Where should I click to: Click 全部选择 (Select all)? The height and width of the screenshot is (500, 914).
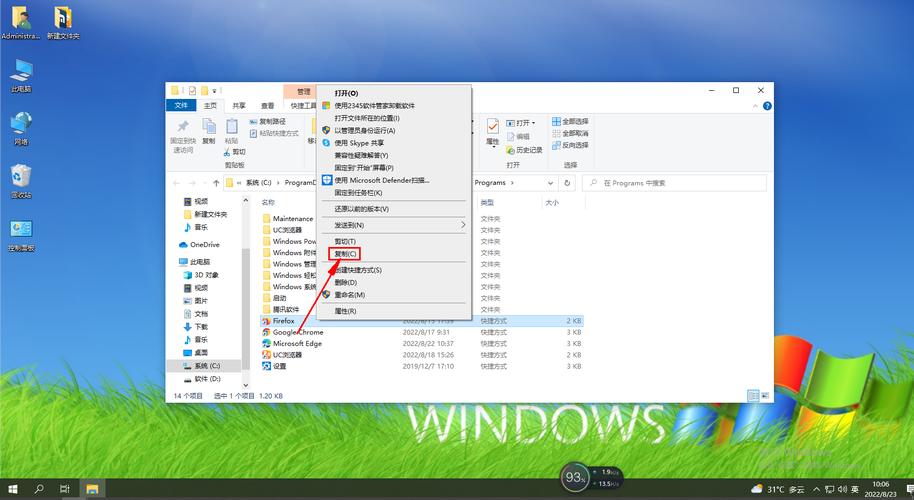pos(570,121)
